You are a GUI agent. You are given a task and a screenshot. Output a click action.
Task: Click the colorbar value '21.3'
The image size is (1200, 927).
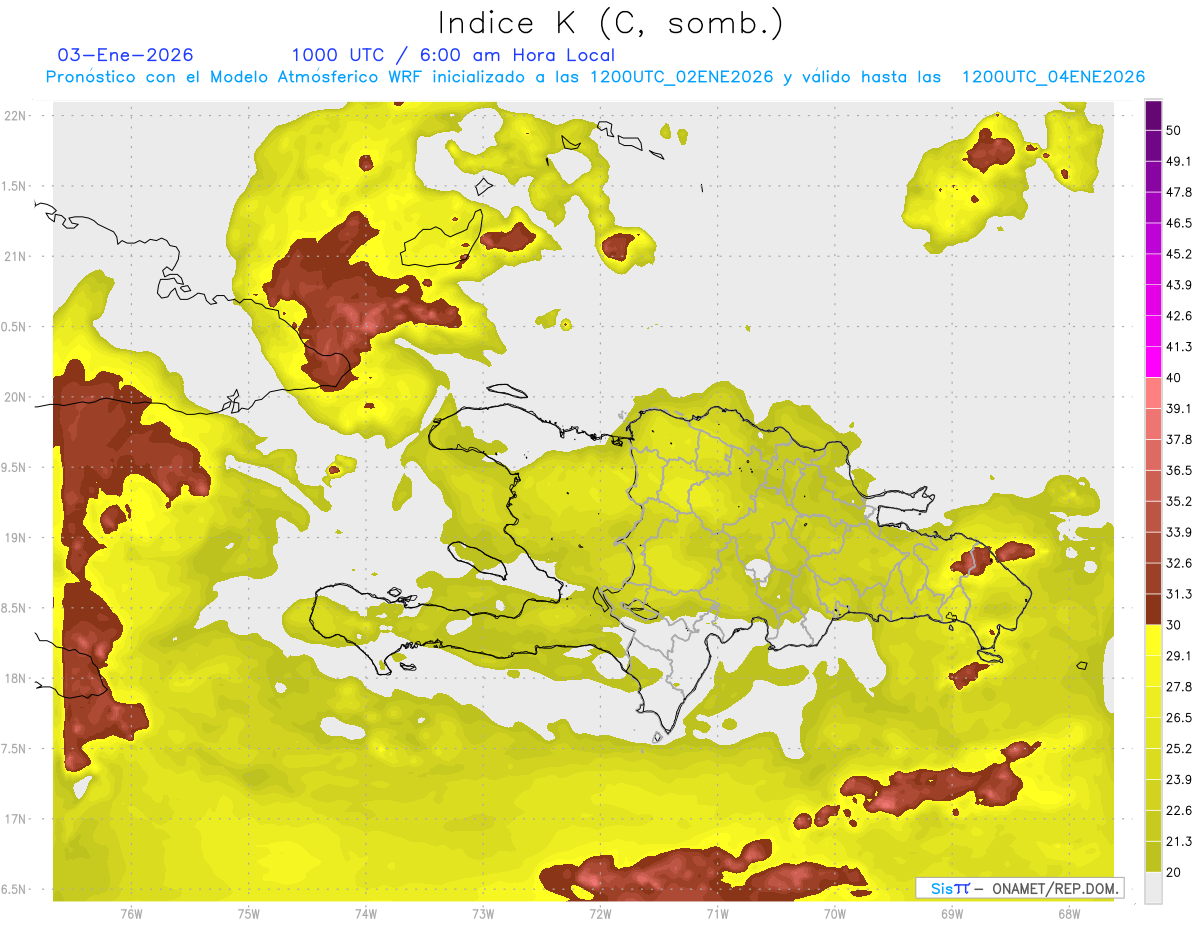click(1179, 842)
